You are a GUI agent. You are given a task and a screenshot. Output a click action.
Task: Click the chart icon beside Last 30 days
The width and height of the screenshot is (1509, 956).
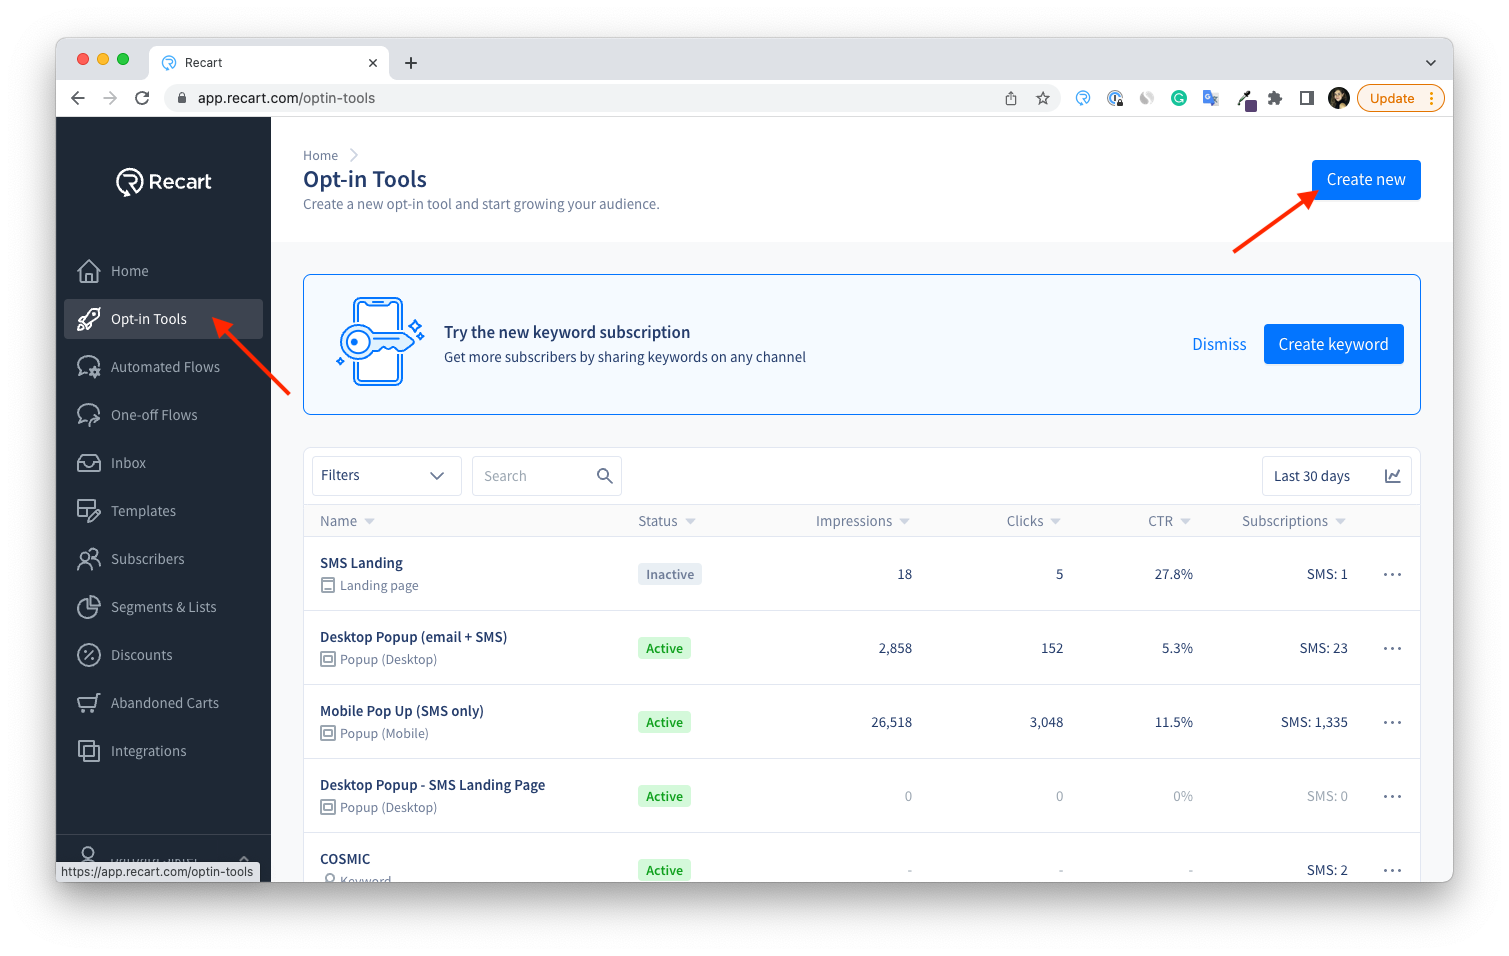1392,476
